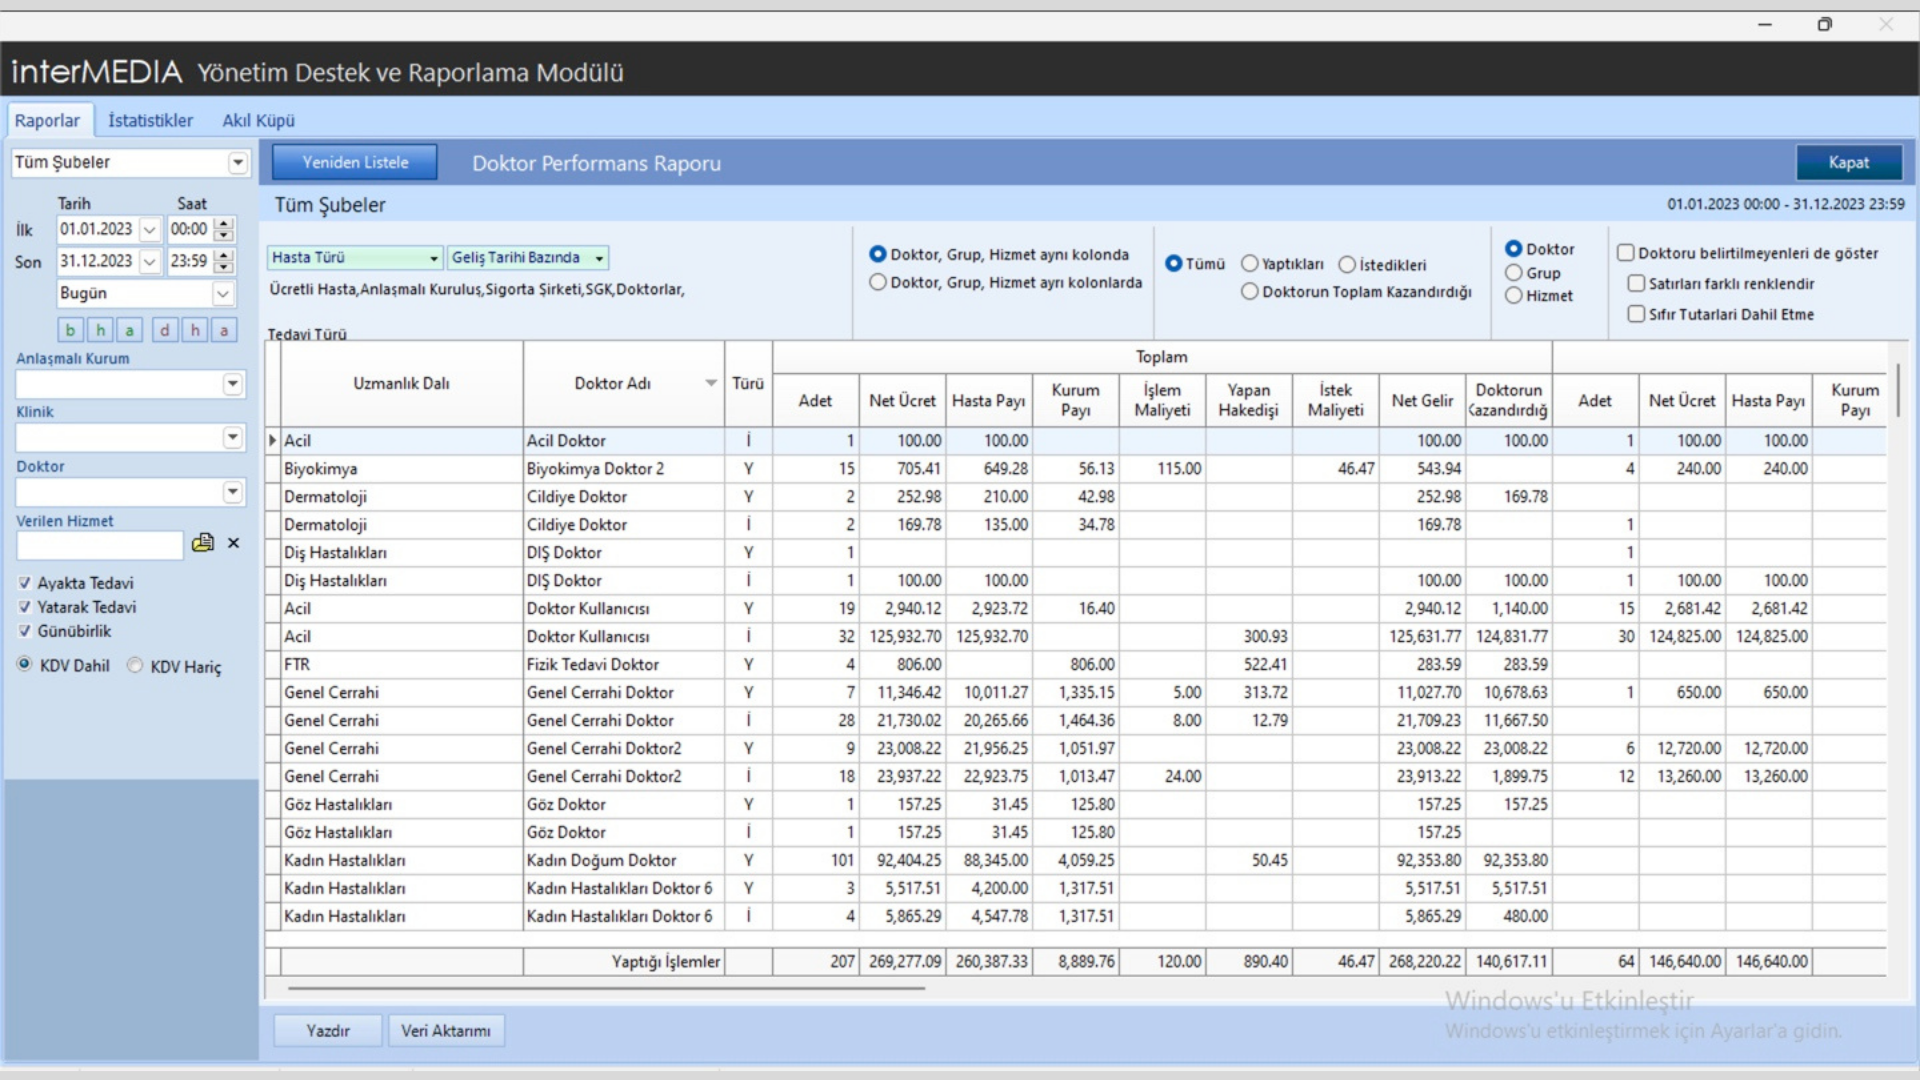Click the red 'd' quick date button
1920x1080 pixels.
(165, 330)
